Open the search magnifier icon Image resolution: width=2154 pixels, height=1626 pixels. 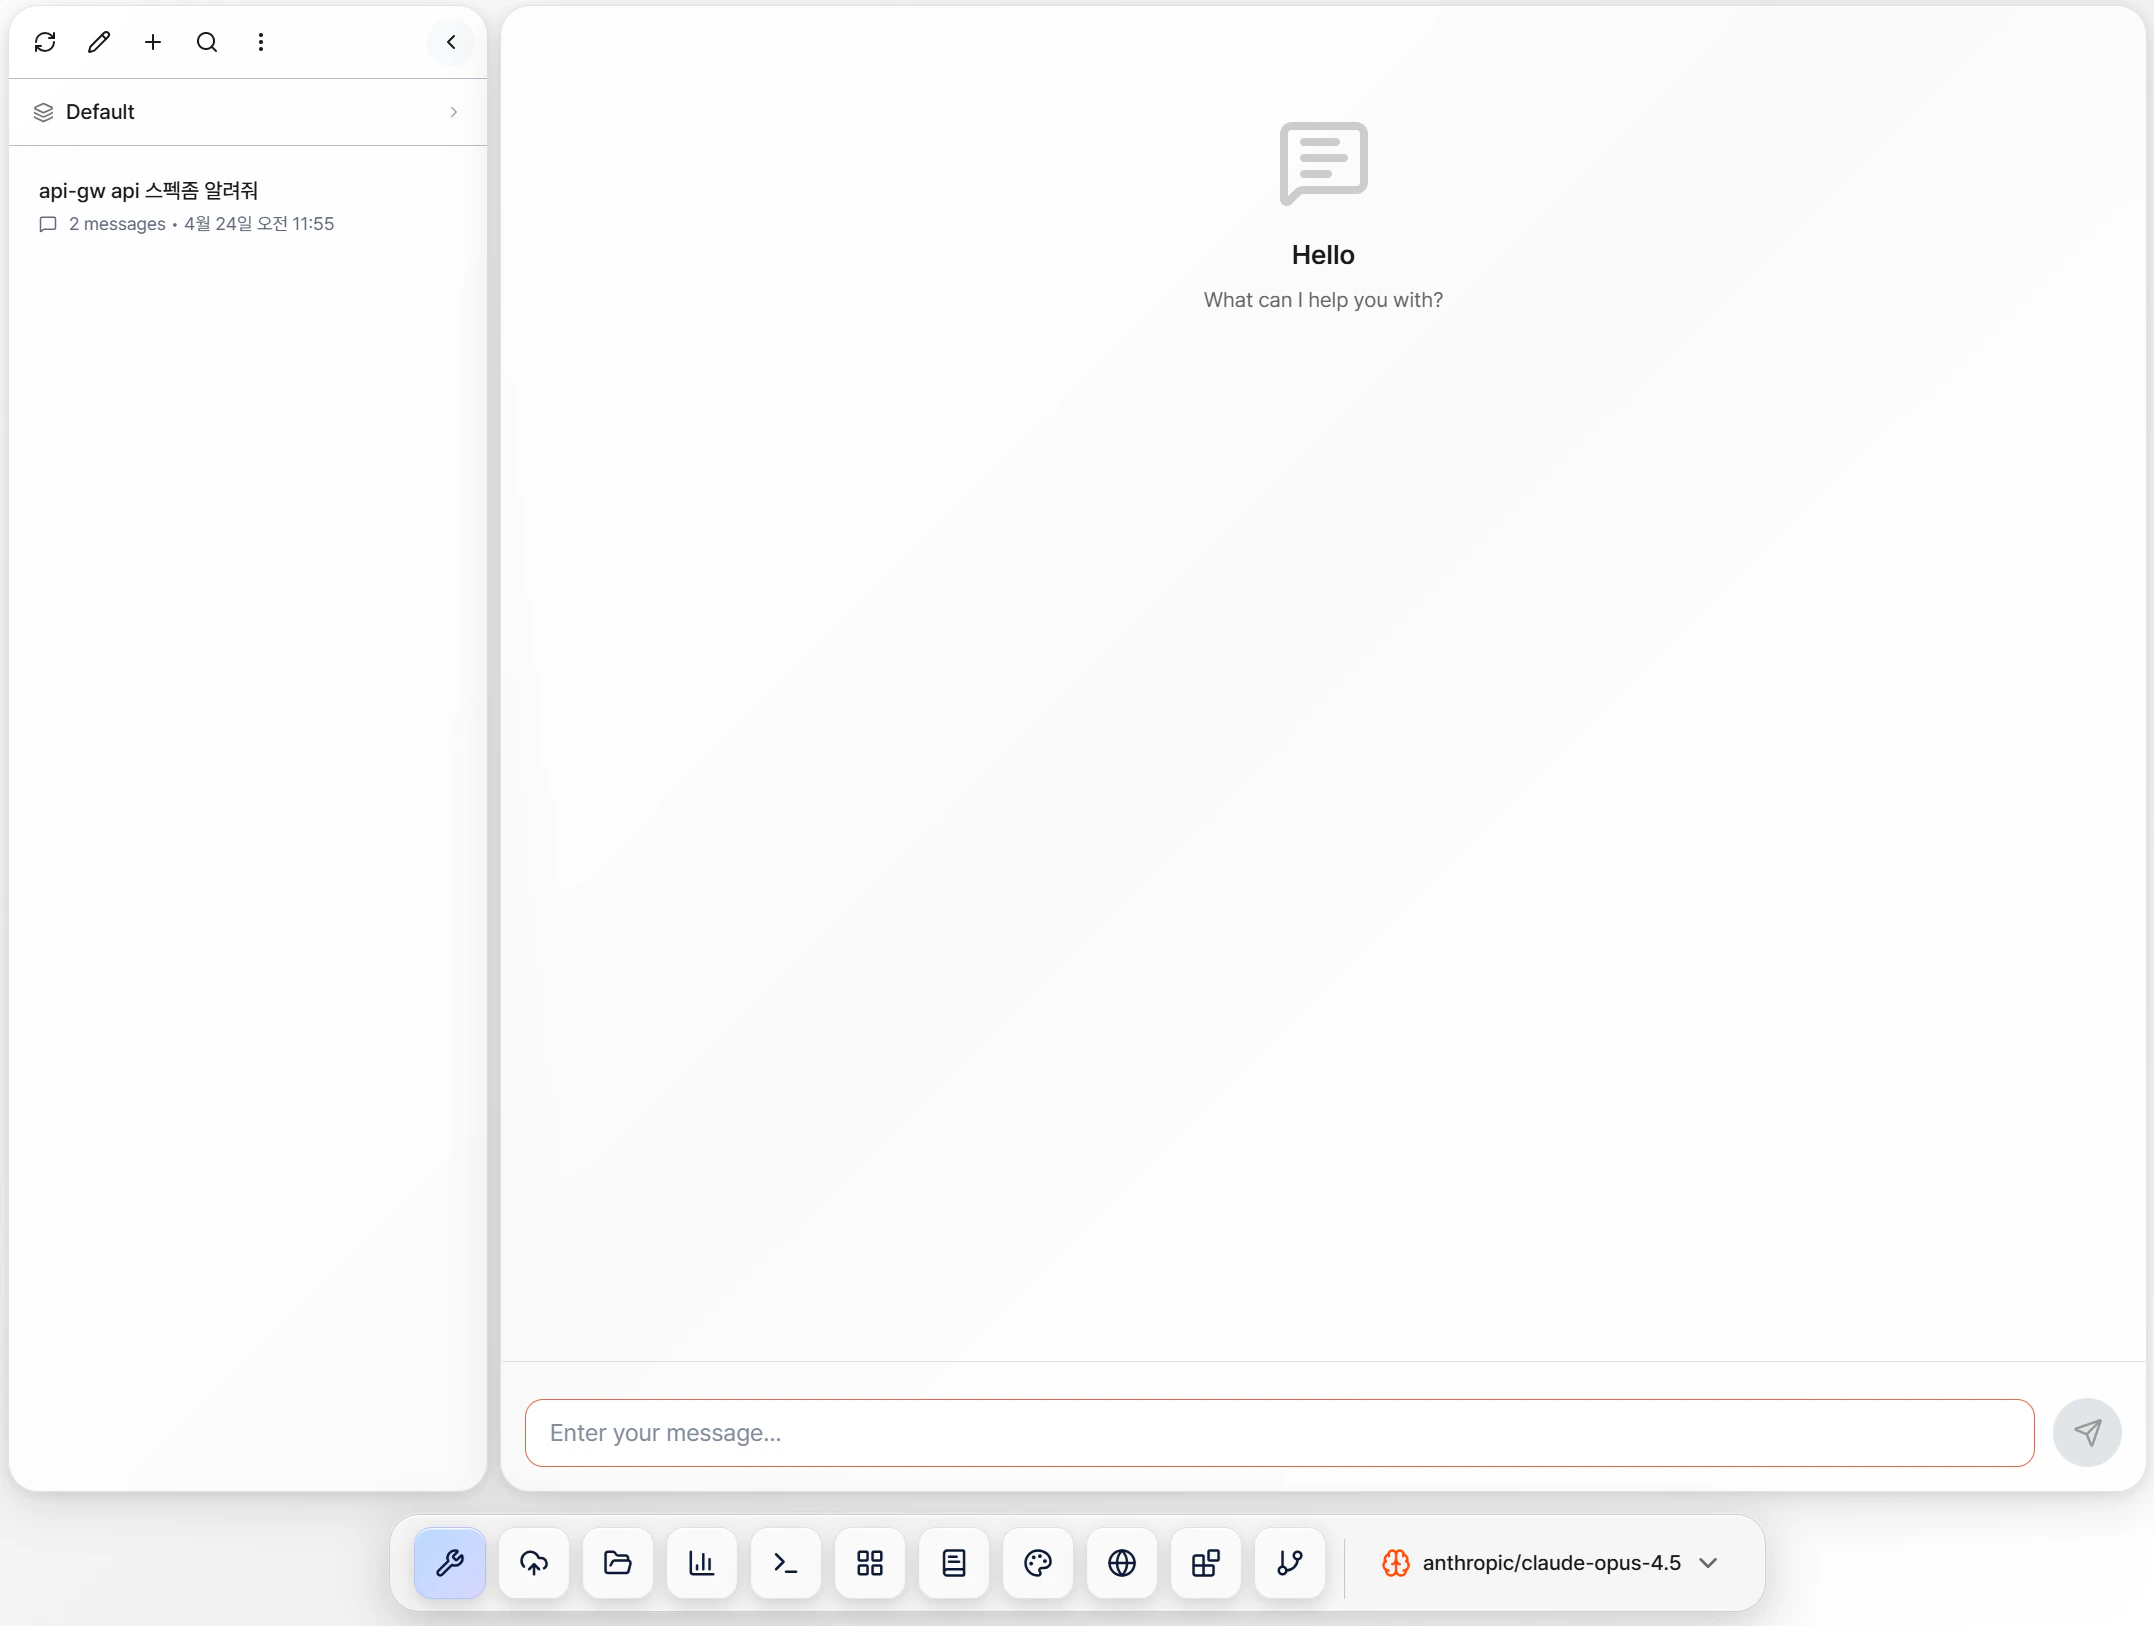tap(207, 42)
